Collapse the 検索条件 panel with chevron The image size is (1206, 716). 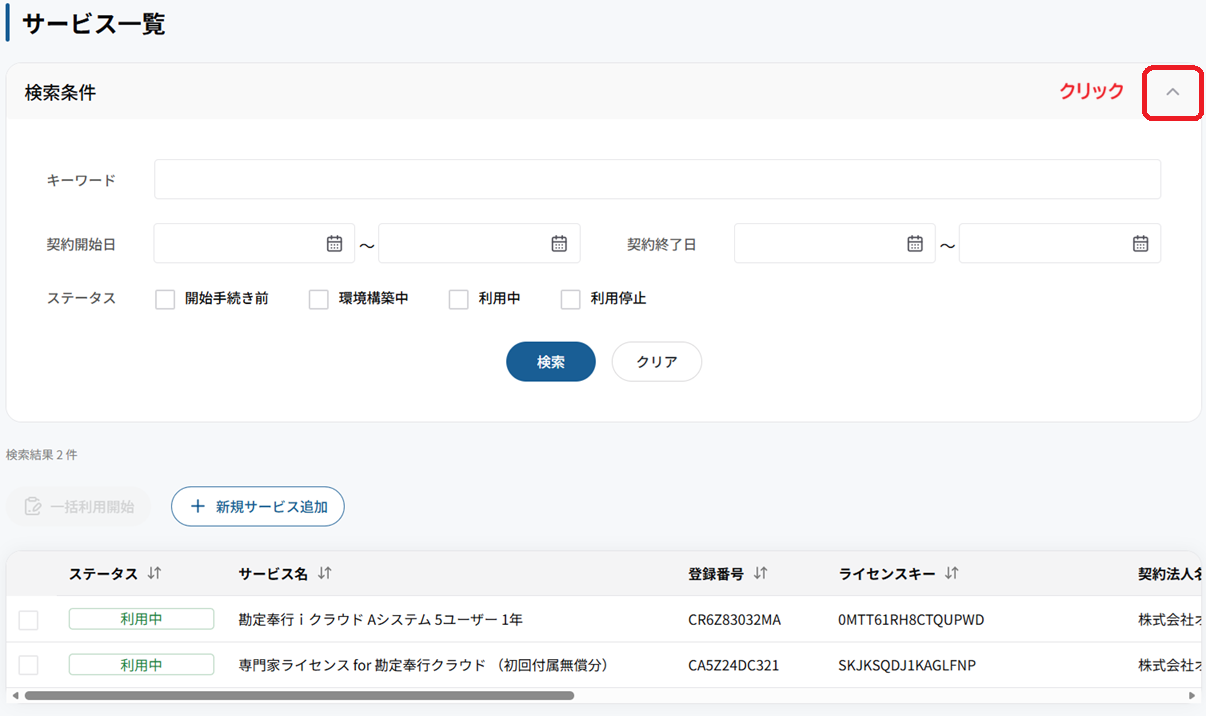pyautogui.click(x=1173, y=92)
